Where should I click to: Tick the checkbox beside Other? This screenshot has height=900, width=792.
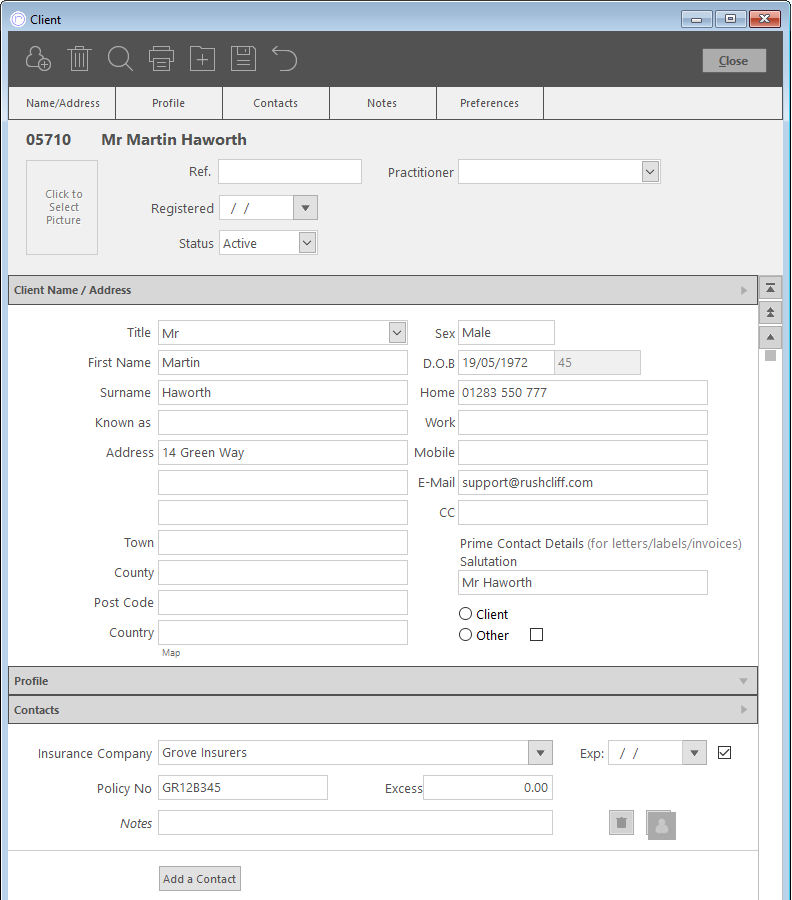(x=536, y=635)
